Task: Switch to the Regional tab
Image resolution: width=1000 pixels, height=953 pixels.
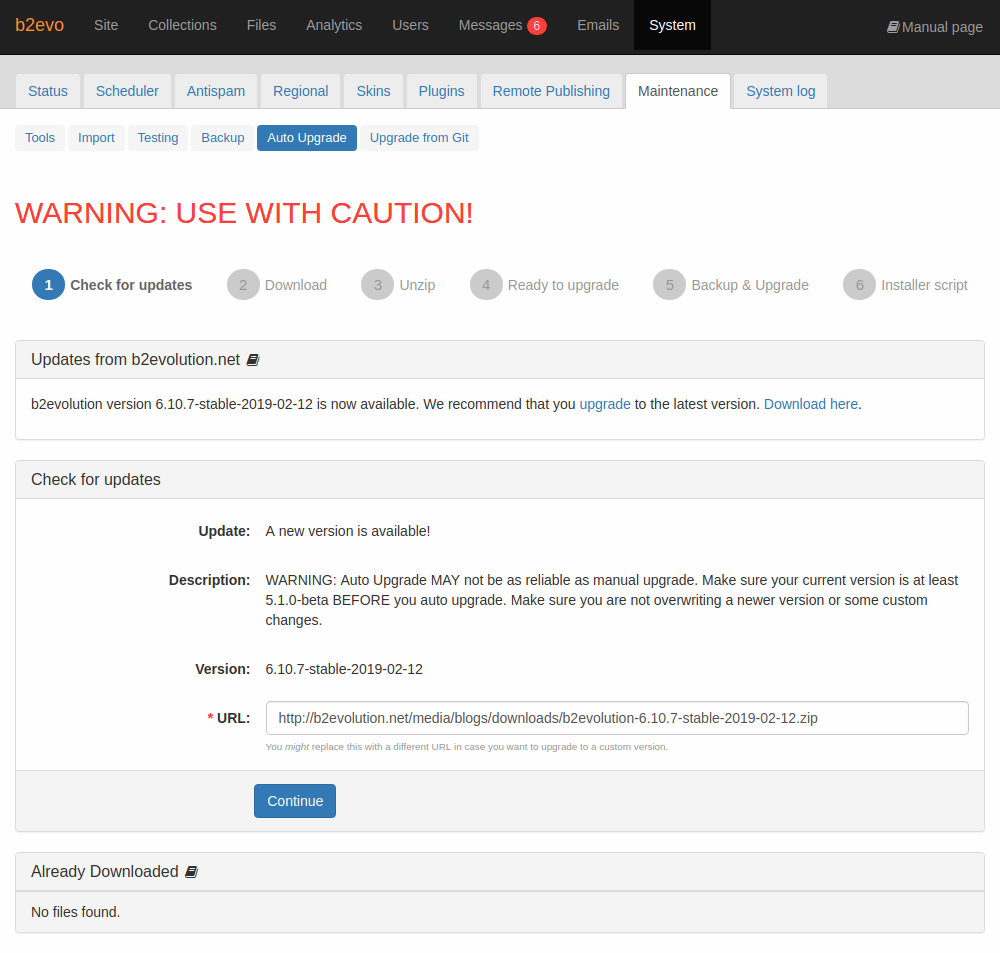Action: pyautogui.click(x=300, y=91)
